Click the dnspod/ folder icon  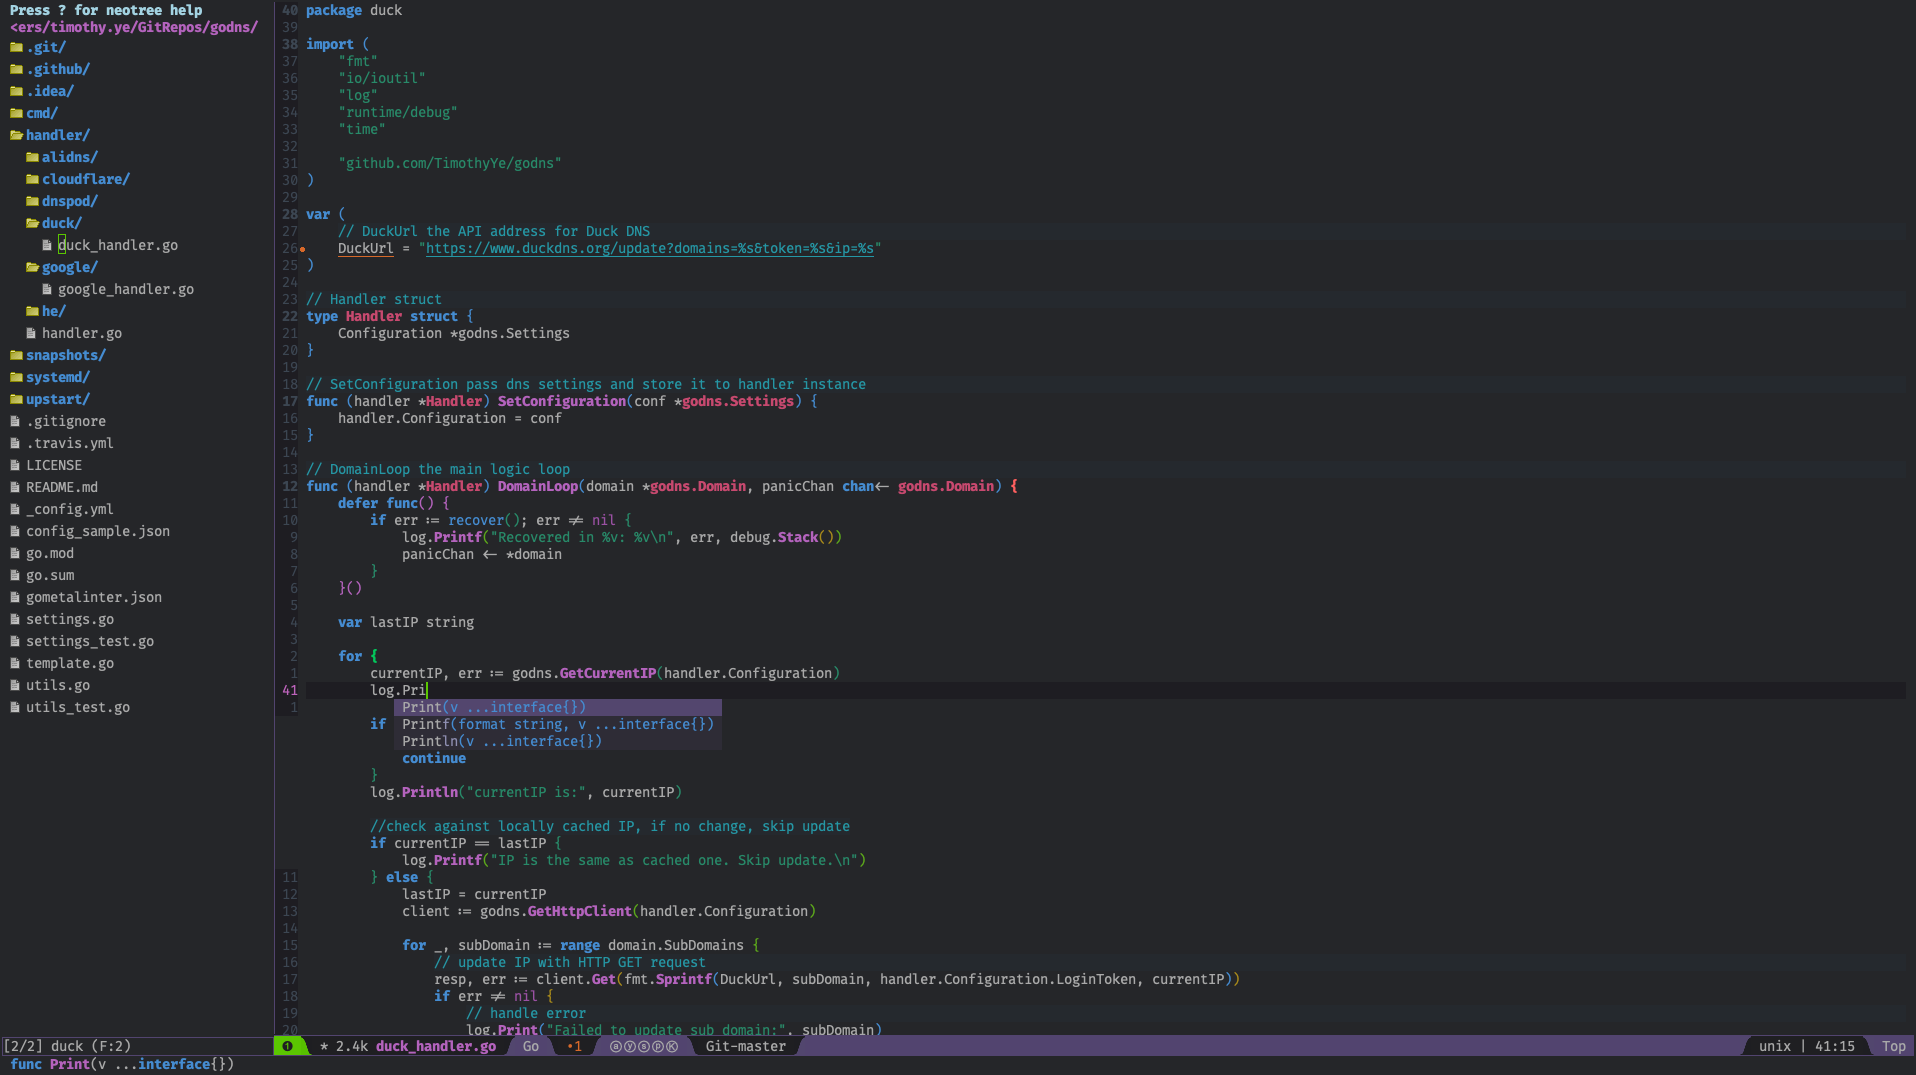[x=32, y=201]
